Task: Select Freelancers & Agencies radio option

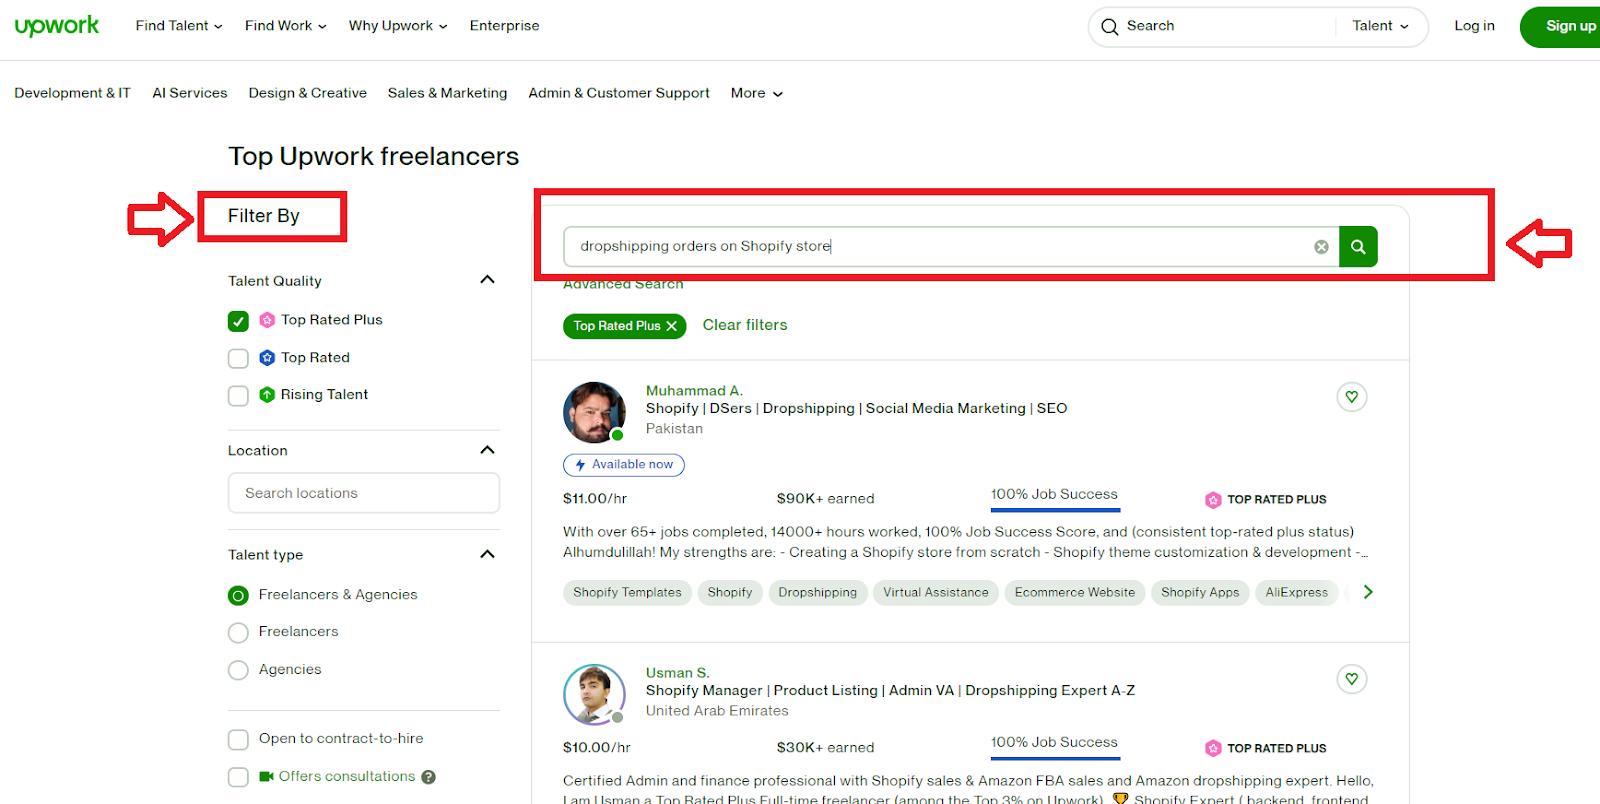Action: (238, 596)
